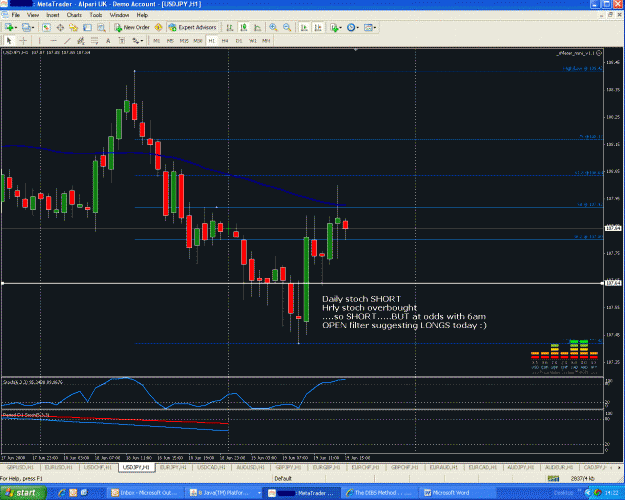Switch to M5 timeframe
625x500 pixels.
point(170,41)
